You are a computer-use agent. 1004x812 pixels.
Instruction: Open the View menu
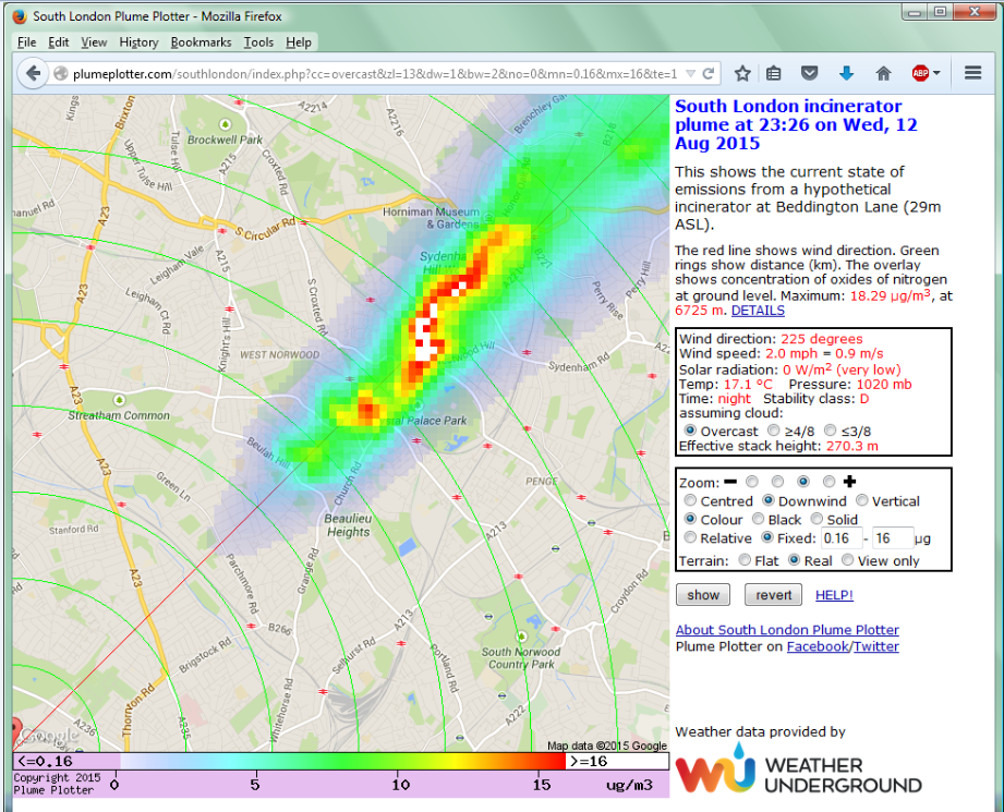tap(94, 42)
